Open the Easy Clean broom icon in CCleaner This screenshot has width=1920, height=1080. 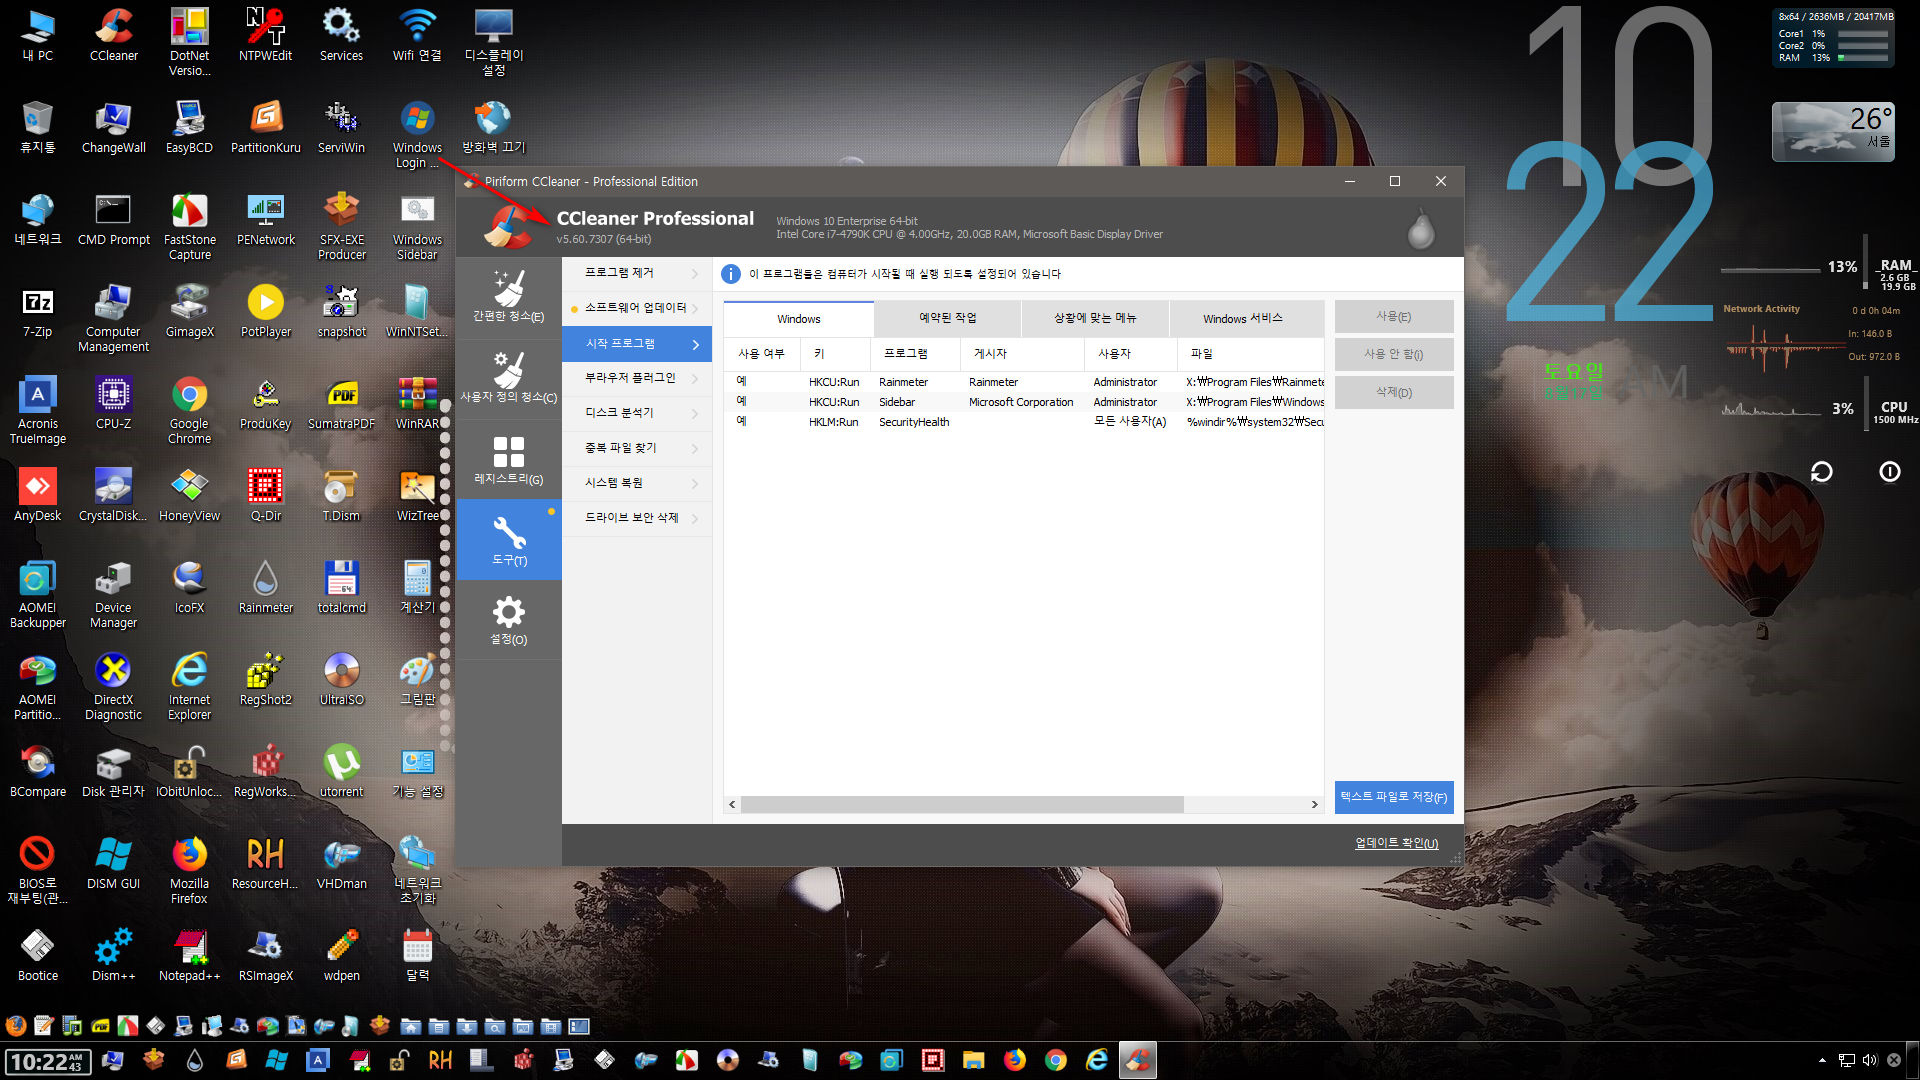pos(508,297)
